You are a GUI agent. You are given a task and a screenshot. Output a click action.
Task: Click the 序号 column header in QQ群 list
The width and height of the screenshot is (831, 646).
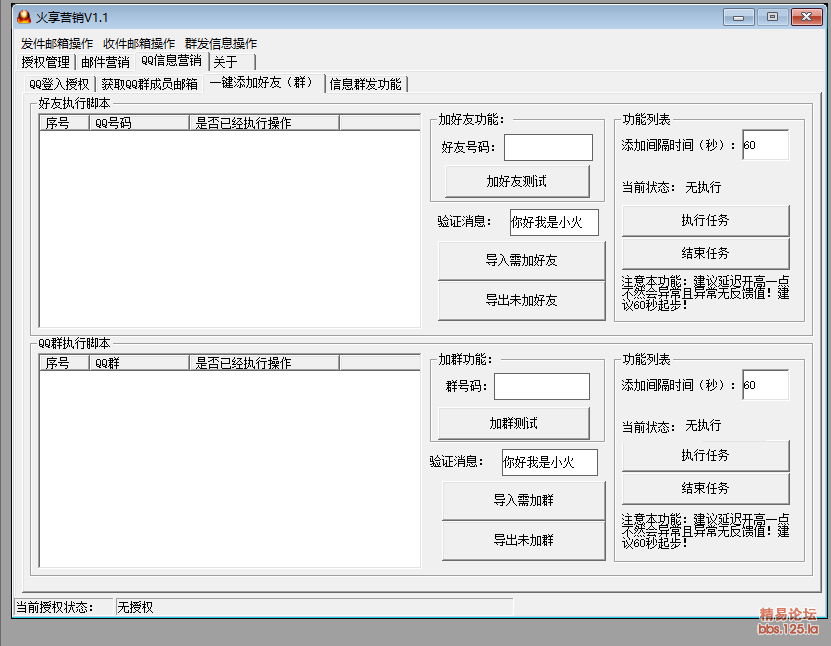point(64,363)
